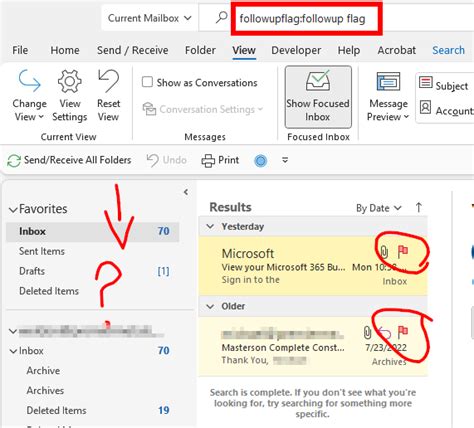The image size is (474, 428).
Task: Arrange messages by Account
Action: coord(446,109)
